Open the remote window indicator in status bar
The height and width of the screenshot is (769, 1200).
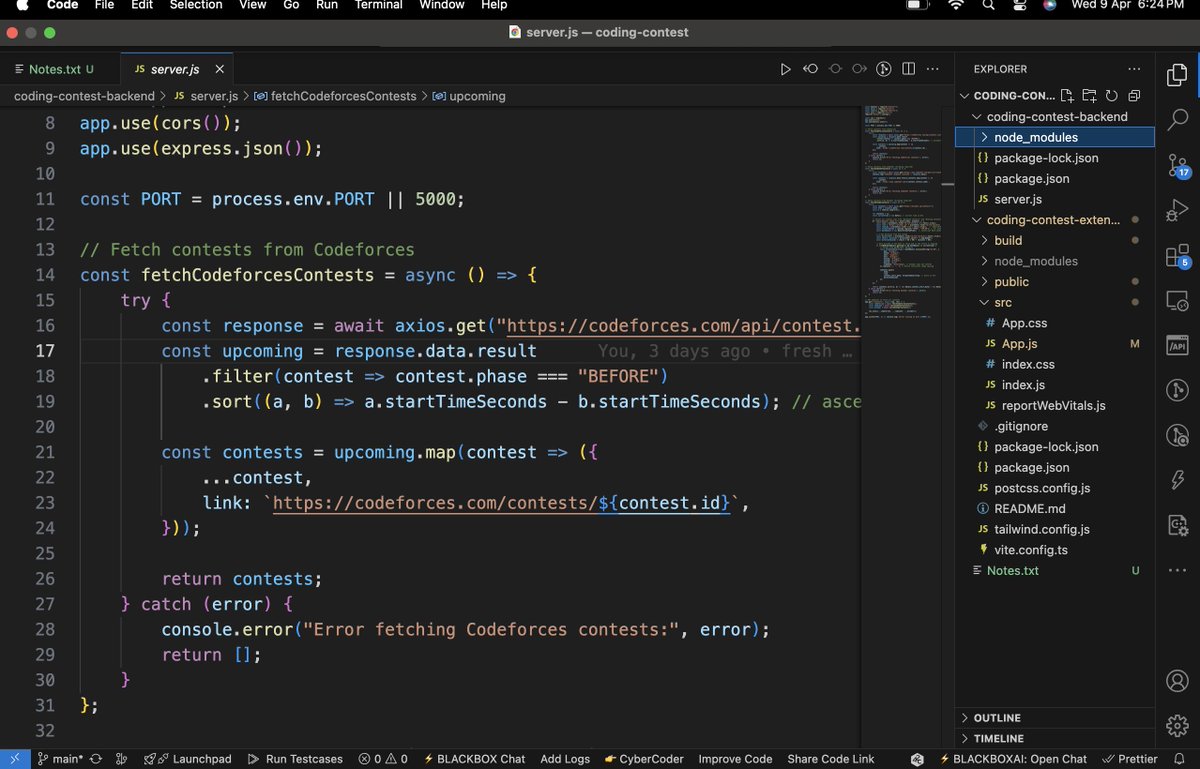[x=14, y=759]
